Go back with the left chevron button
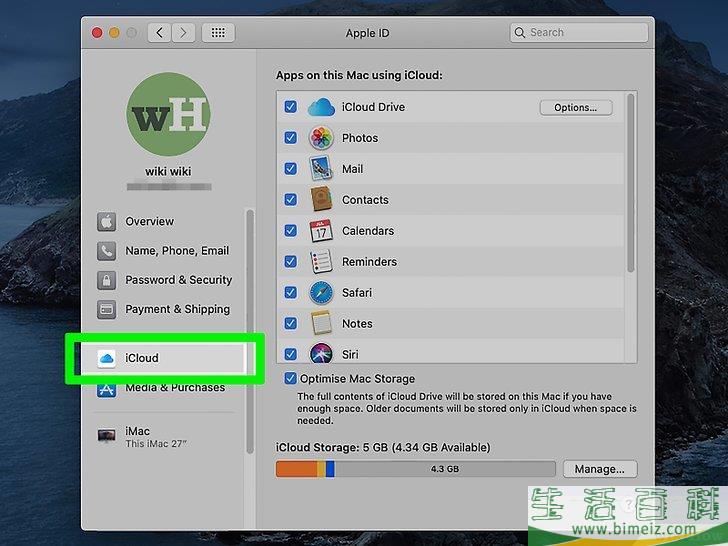Viewport: 728px width, 546px height. pos(159,32)
